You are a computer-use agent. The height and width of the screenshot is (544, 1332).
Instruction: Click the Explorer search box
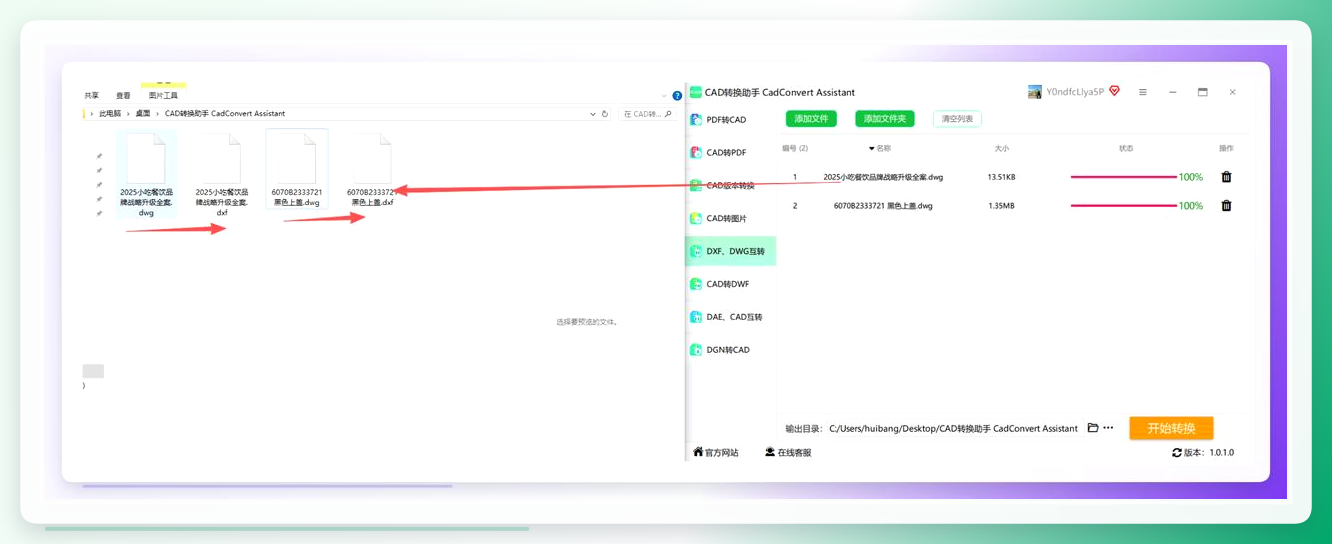click(x=646, y=114)
